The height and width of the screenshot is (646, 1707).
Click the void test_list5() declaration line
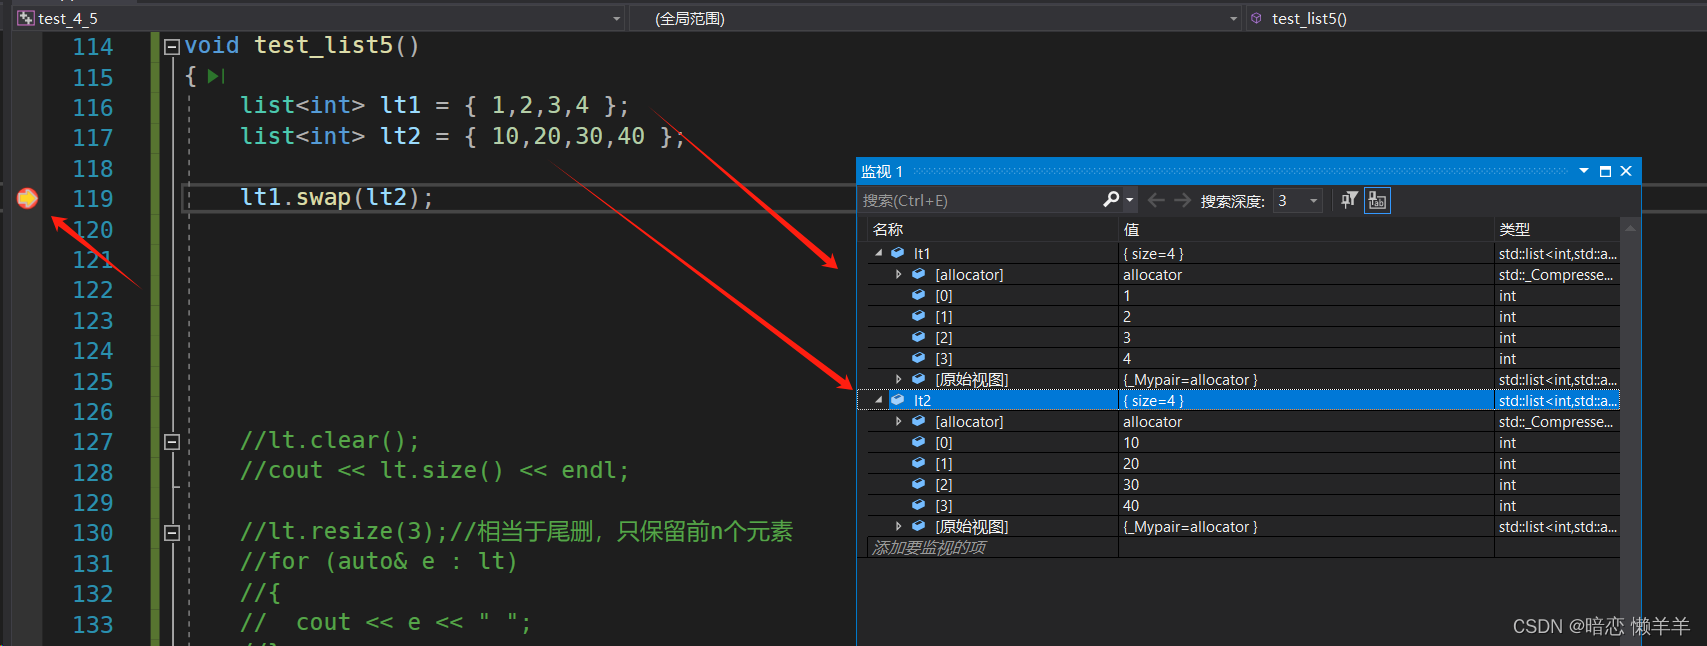pos(302,45)
